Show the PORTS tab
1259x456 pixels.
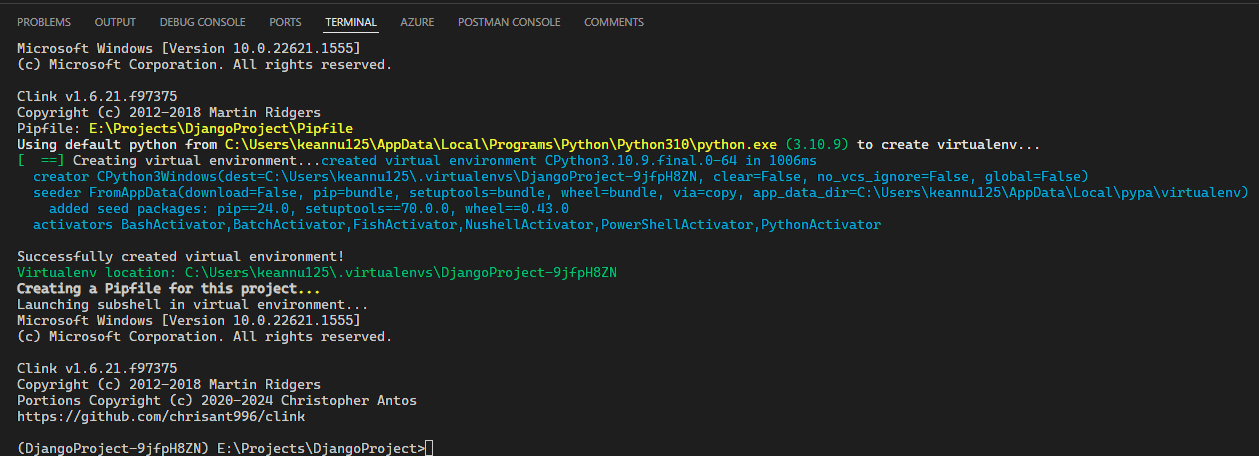(285, 22)
